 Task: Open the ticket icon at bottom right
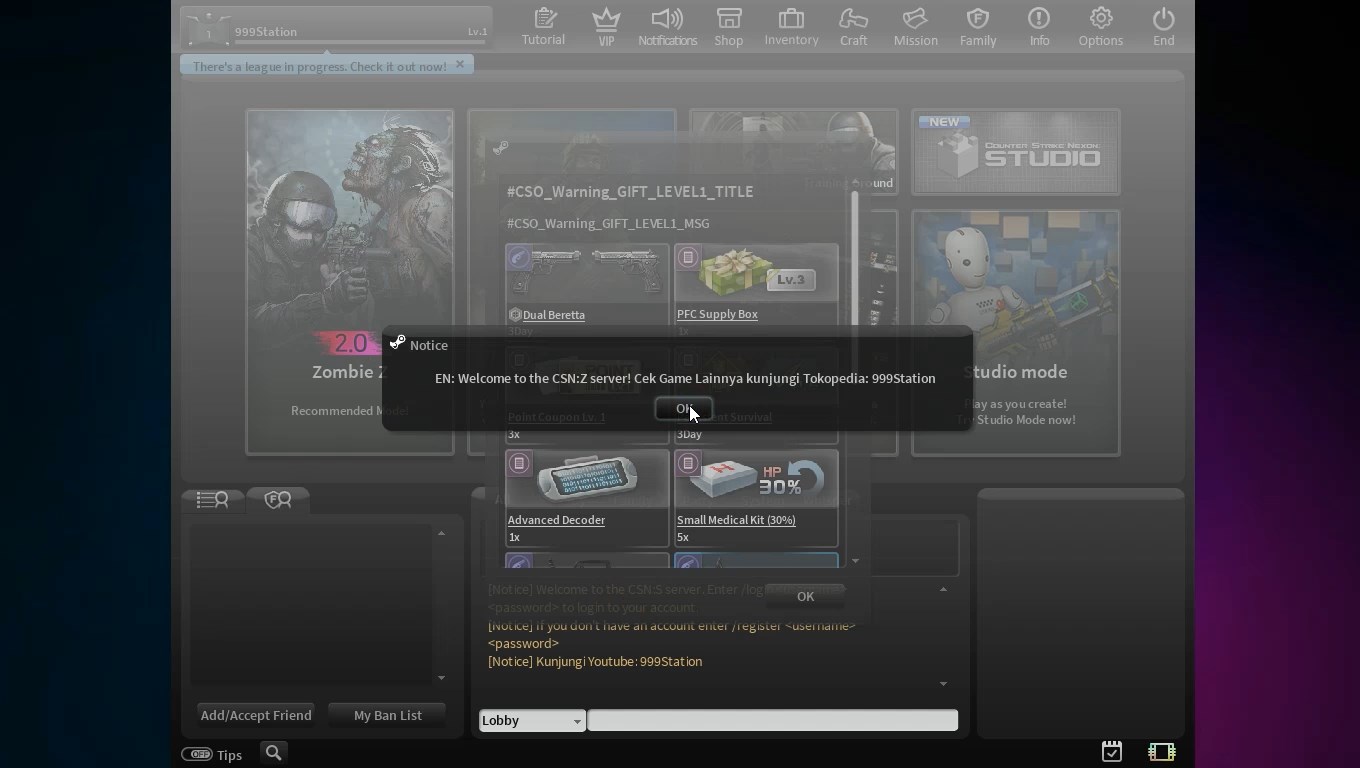click(1161, 751)
